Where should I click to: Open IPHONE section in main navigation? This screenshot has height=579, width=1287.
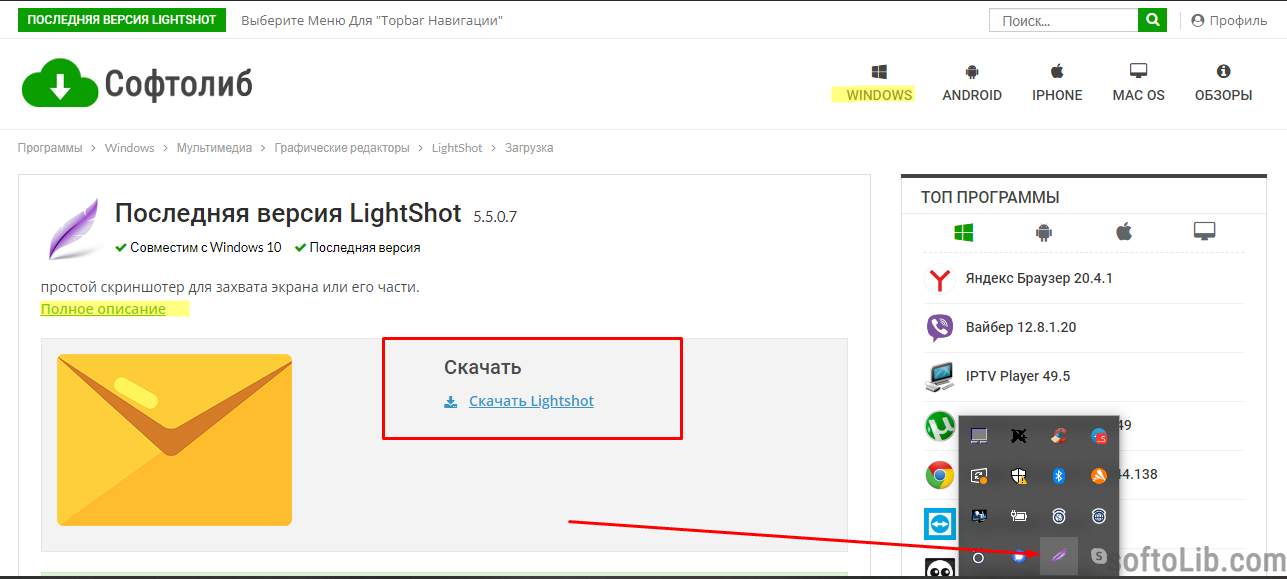coord(1057,85)
